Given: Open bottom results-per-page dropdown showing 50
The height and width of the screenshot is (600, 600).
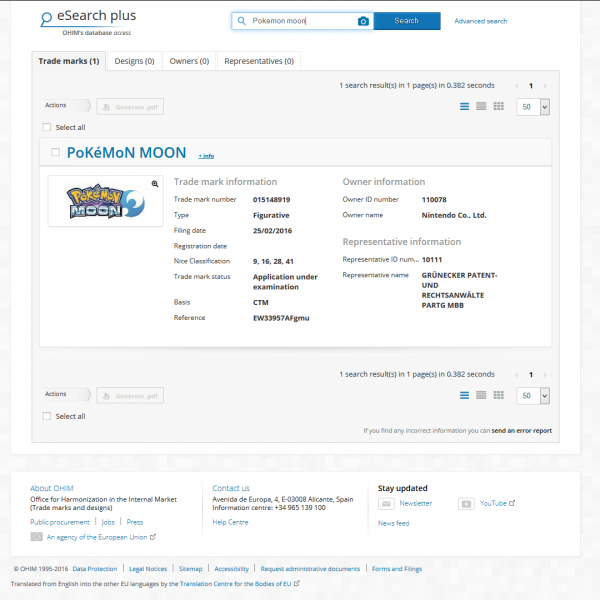Looking at the screenshot, I should click(x=533, y=396).
